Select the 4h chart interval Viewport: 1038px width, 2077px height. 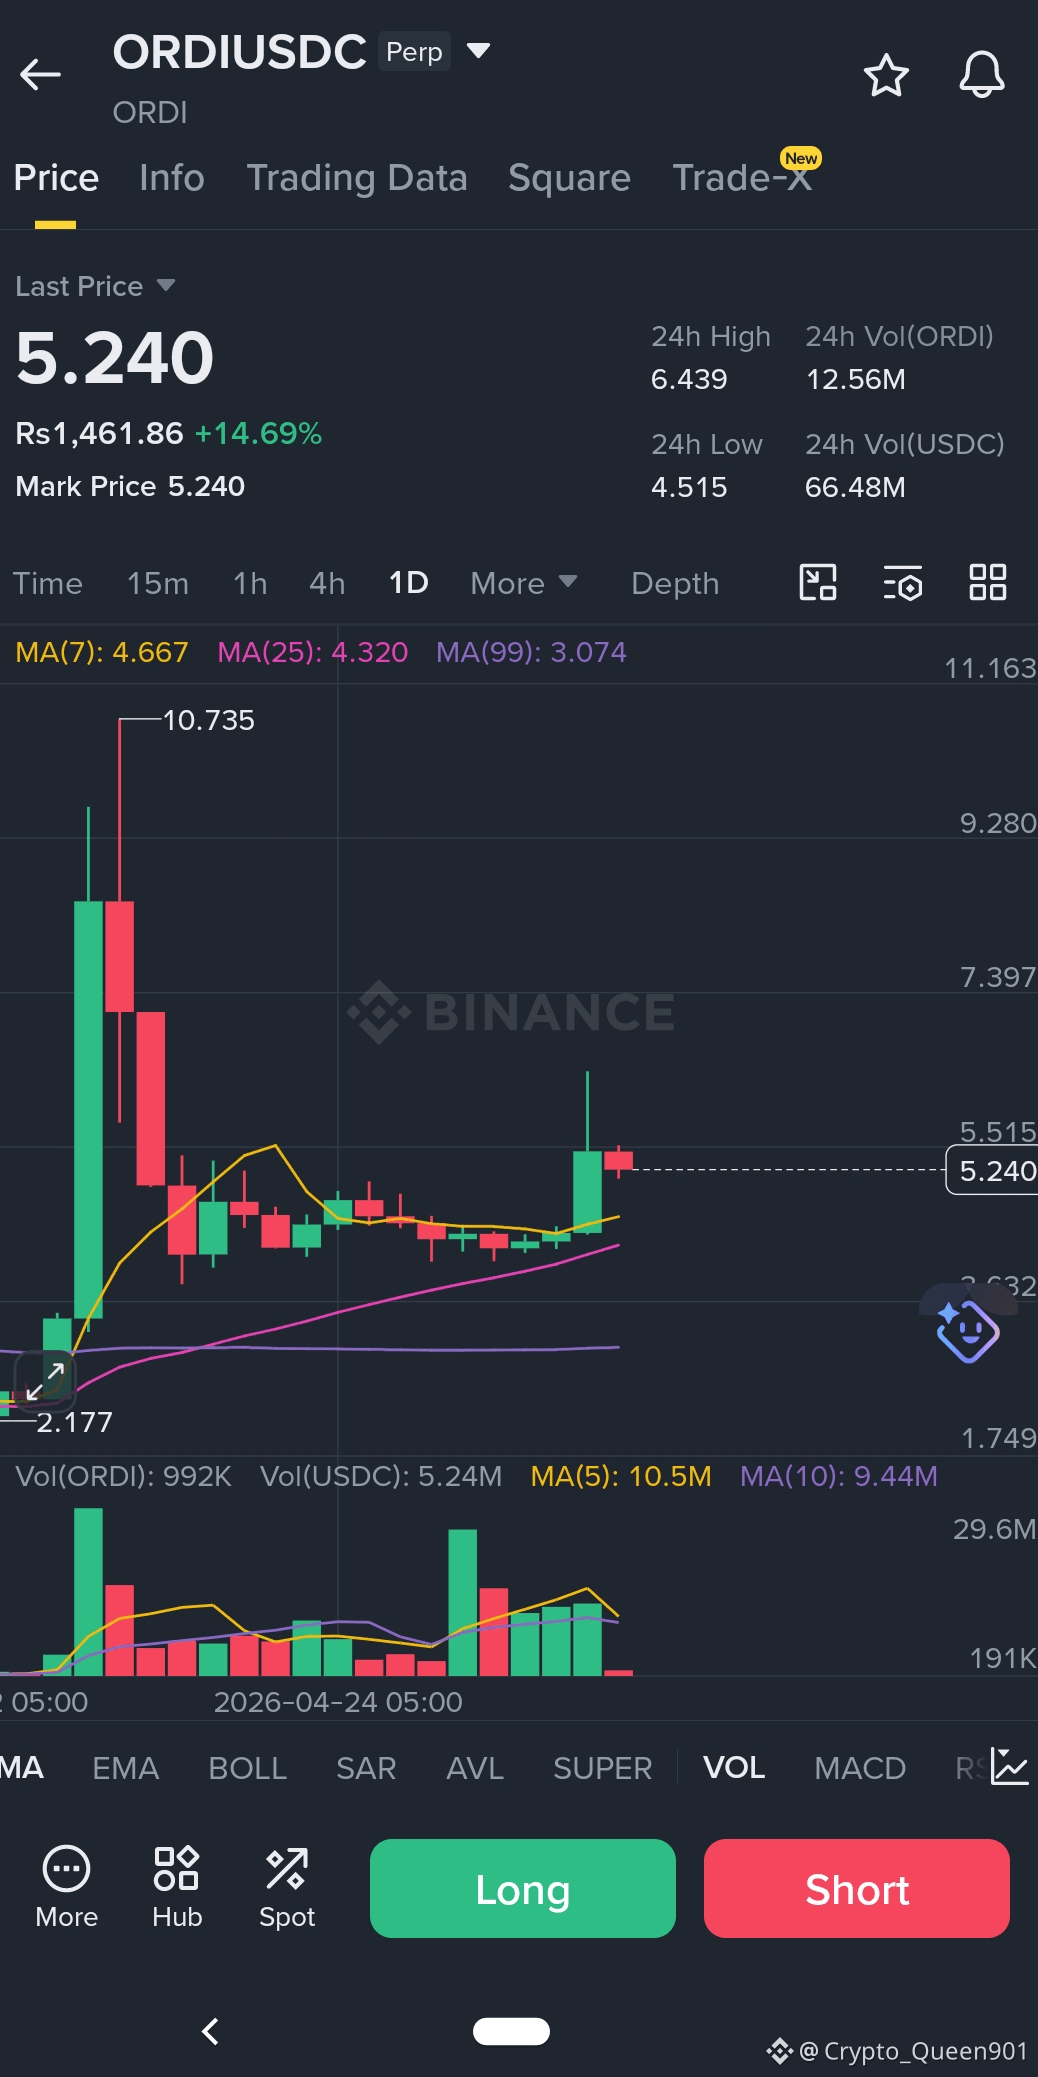(x=327, y=583)
